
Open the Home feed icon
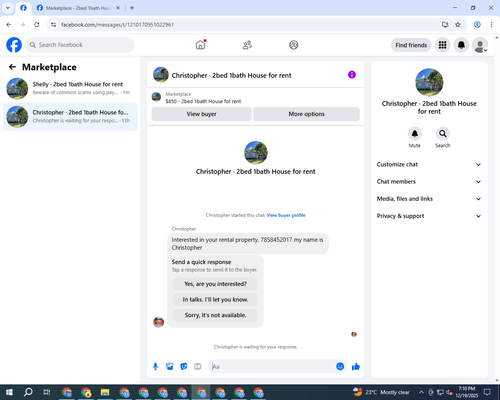(x=200, y=45)
